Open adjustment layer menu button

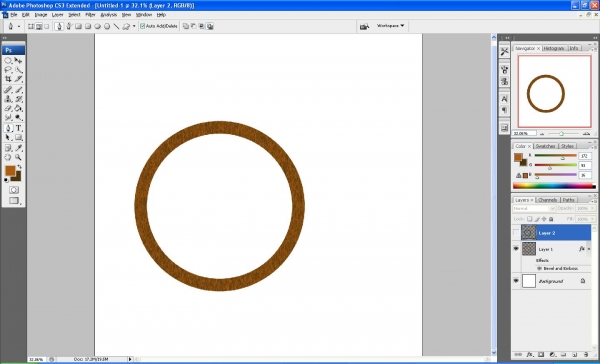pos(553,355)
